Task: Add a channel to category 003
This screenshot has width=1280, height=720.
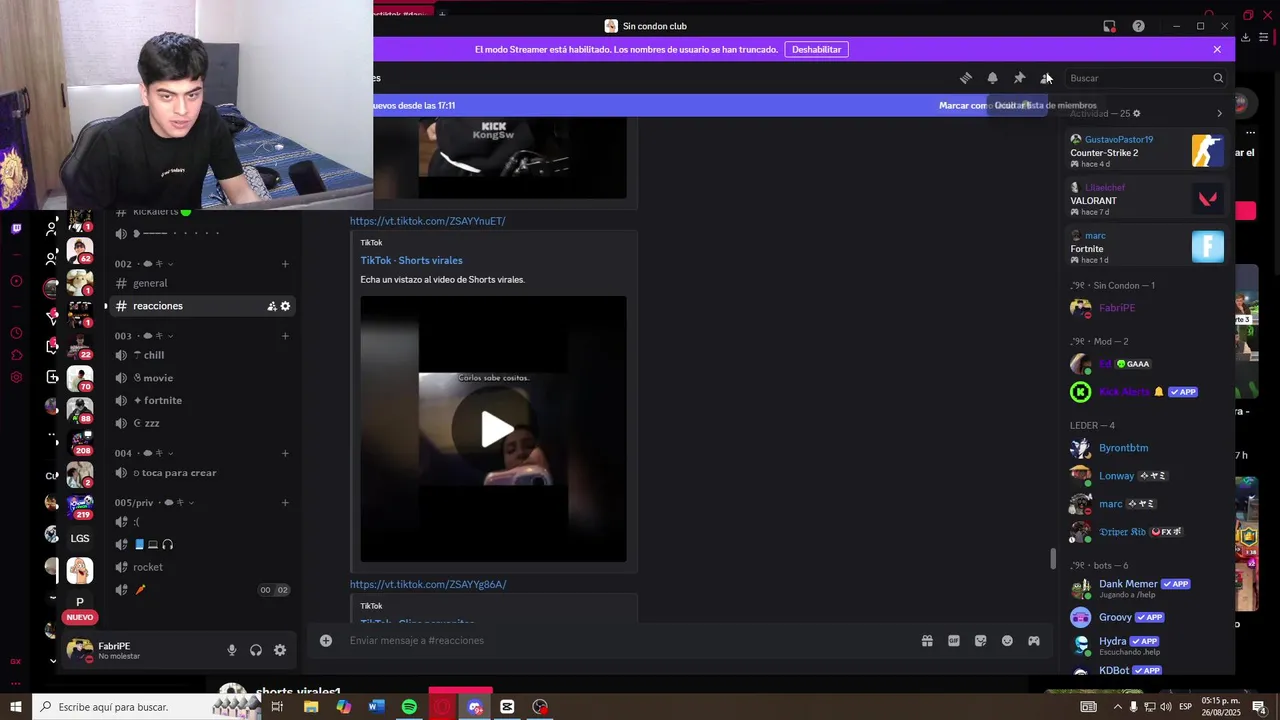Action: pyautogui.click(x=285, y=336)
